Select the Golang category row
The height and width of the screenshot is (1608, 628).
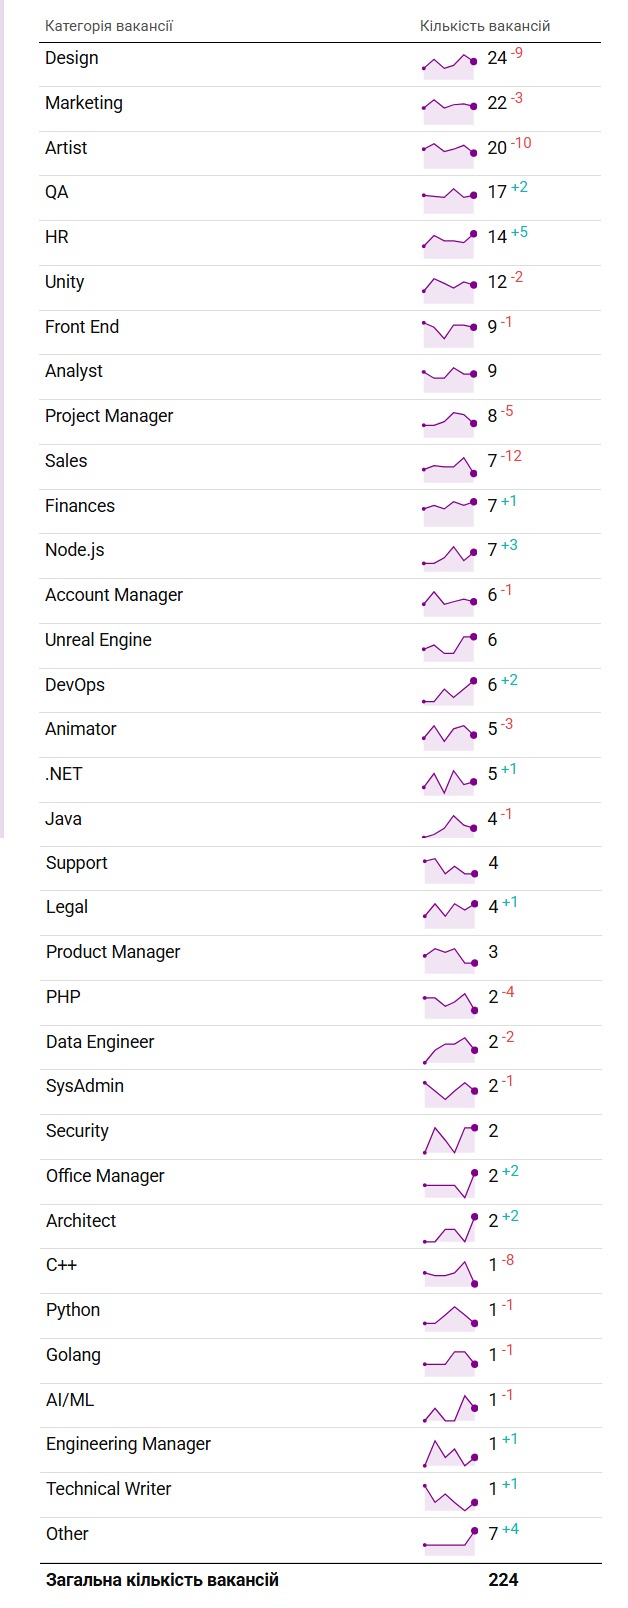click(x=320, y=1361)
